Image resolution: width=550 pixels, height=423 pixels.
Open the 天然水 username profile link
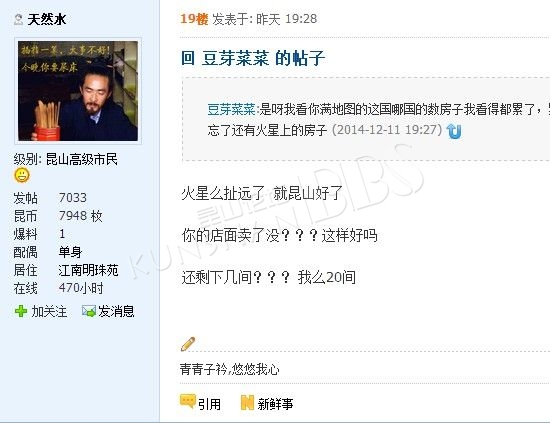tap(47, 19)
